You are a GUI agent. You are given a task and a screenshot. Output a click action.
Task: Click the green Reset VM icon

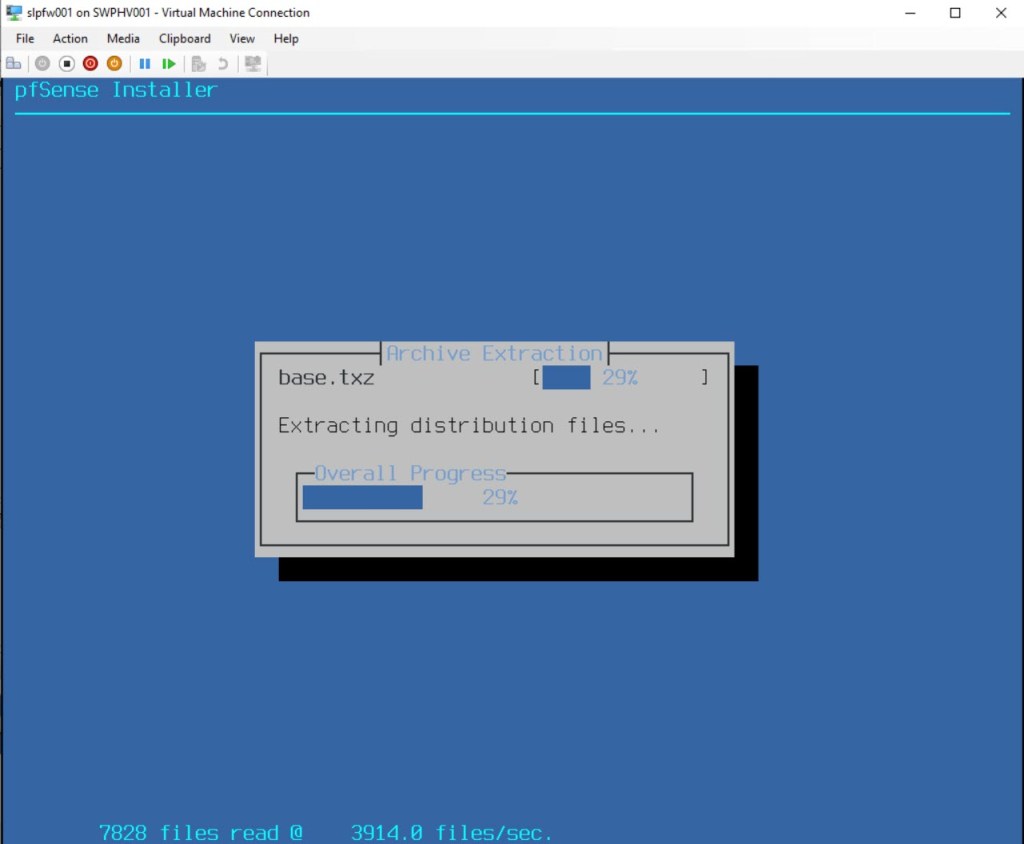pos(169,63)
